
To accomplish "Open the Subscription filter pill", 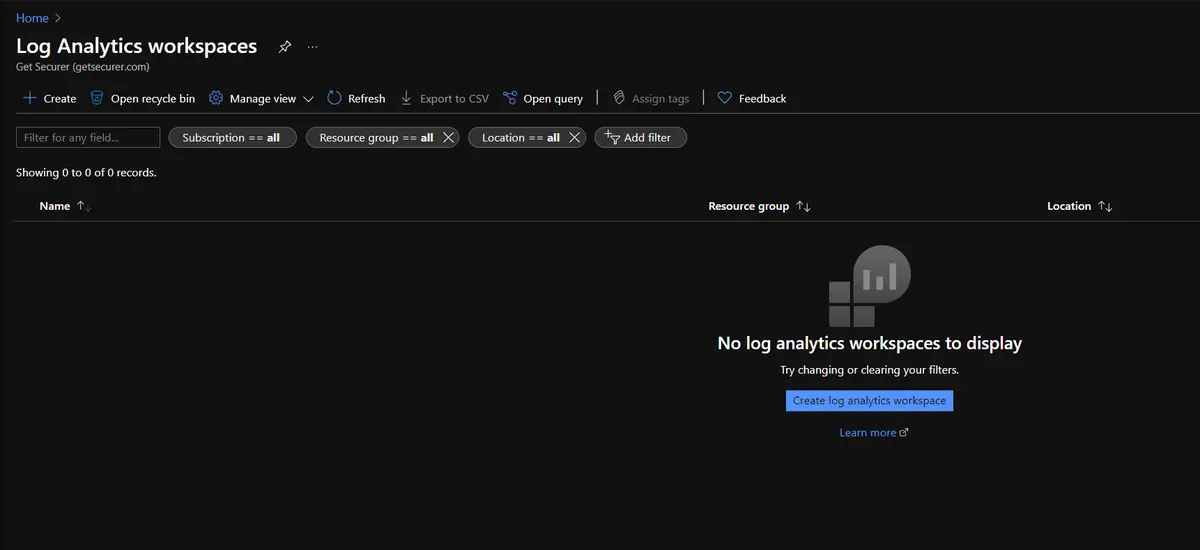I will (x=232, y=138).
